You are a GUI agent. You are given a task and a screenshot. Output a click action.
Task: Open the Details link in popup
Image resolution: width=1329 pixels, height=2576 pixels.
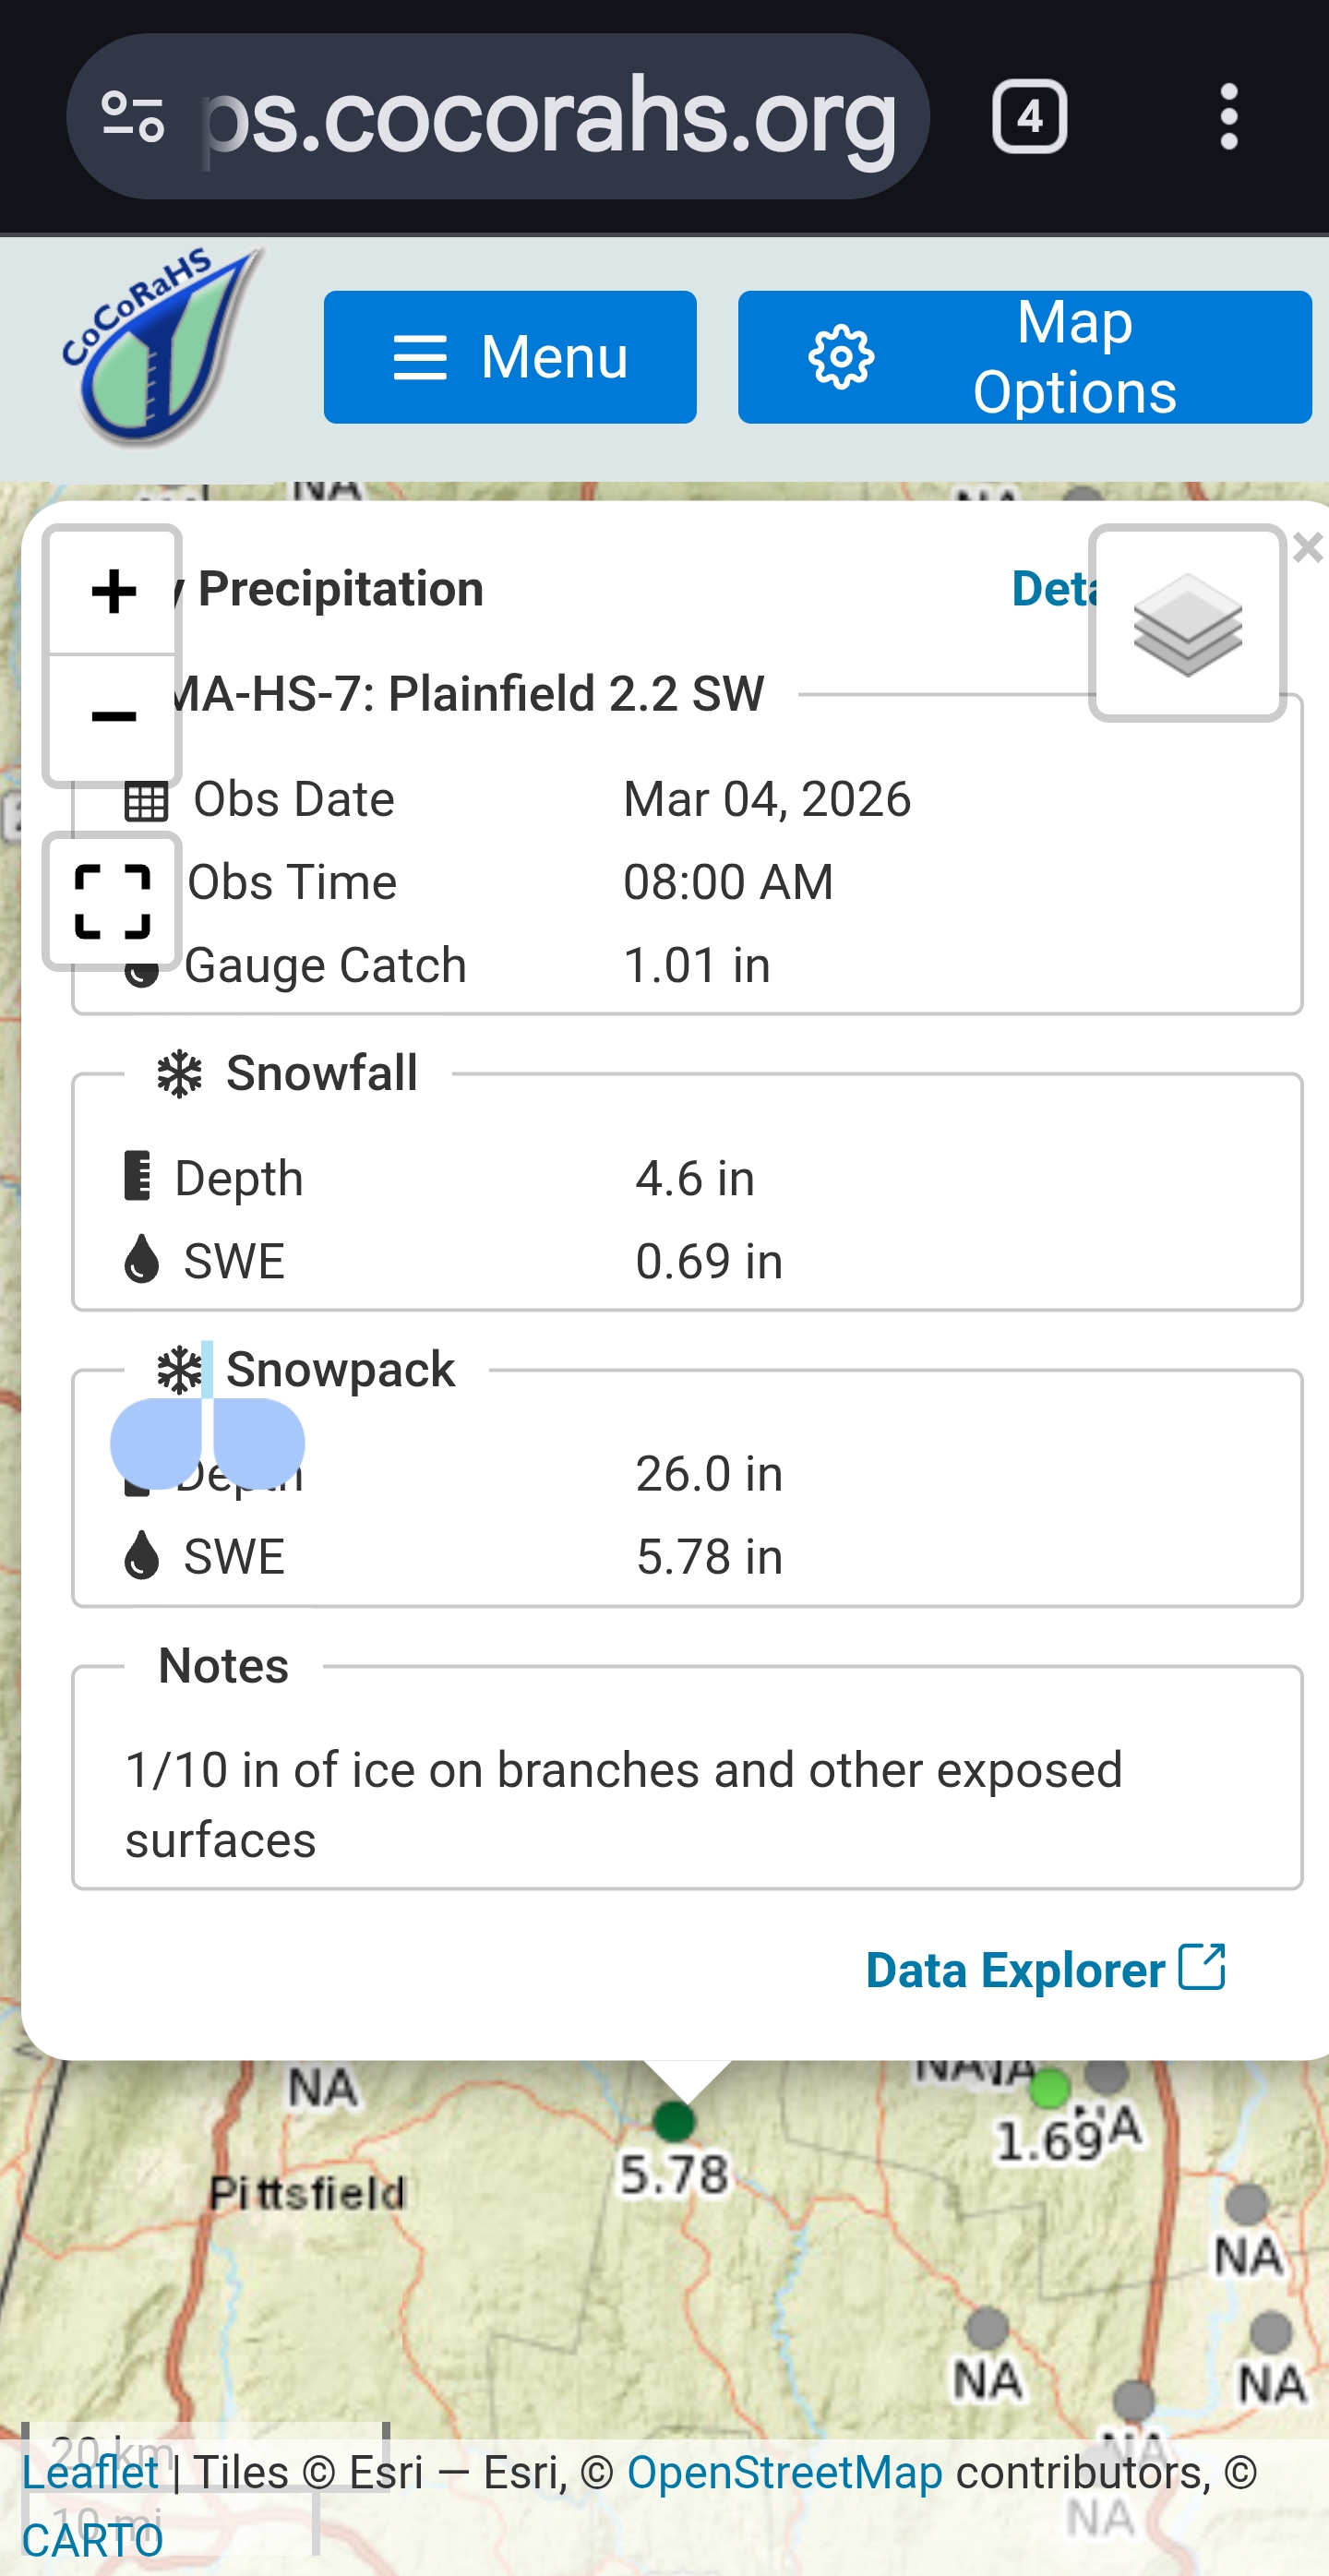[1052, 589]
